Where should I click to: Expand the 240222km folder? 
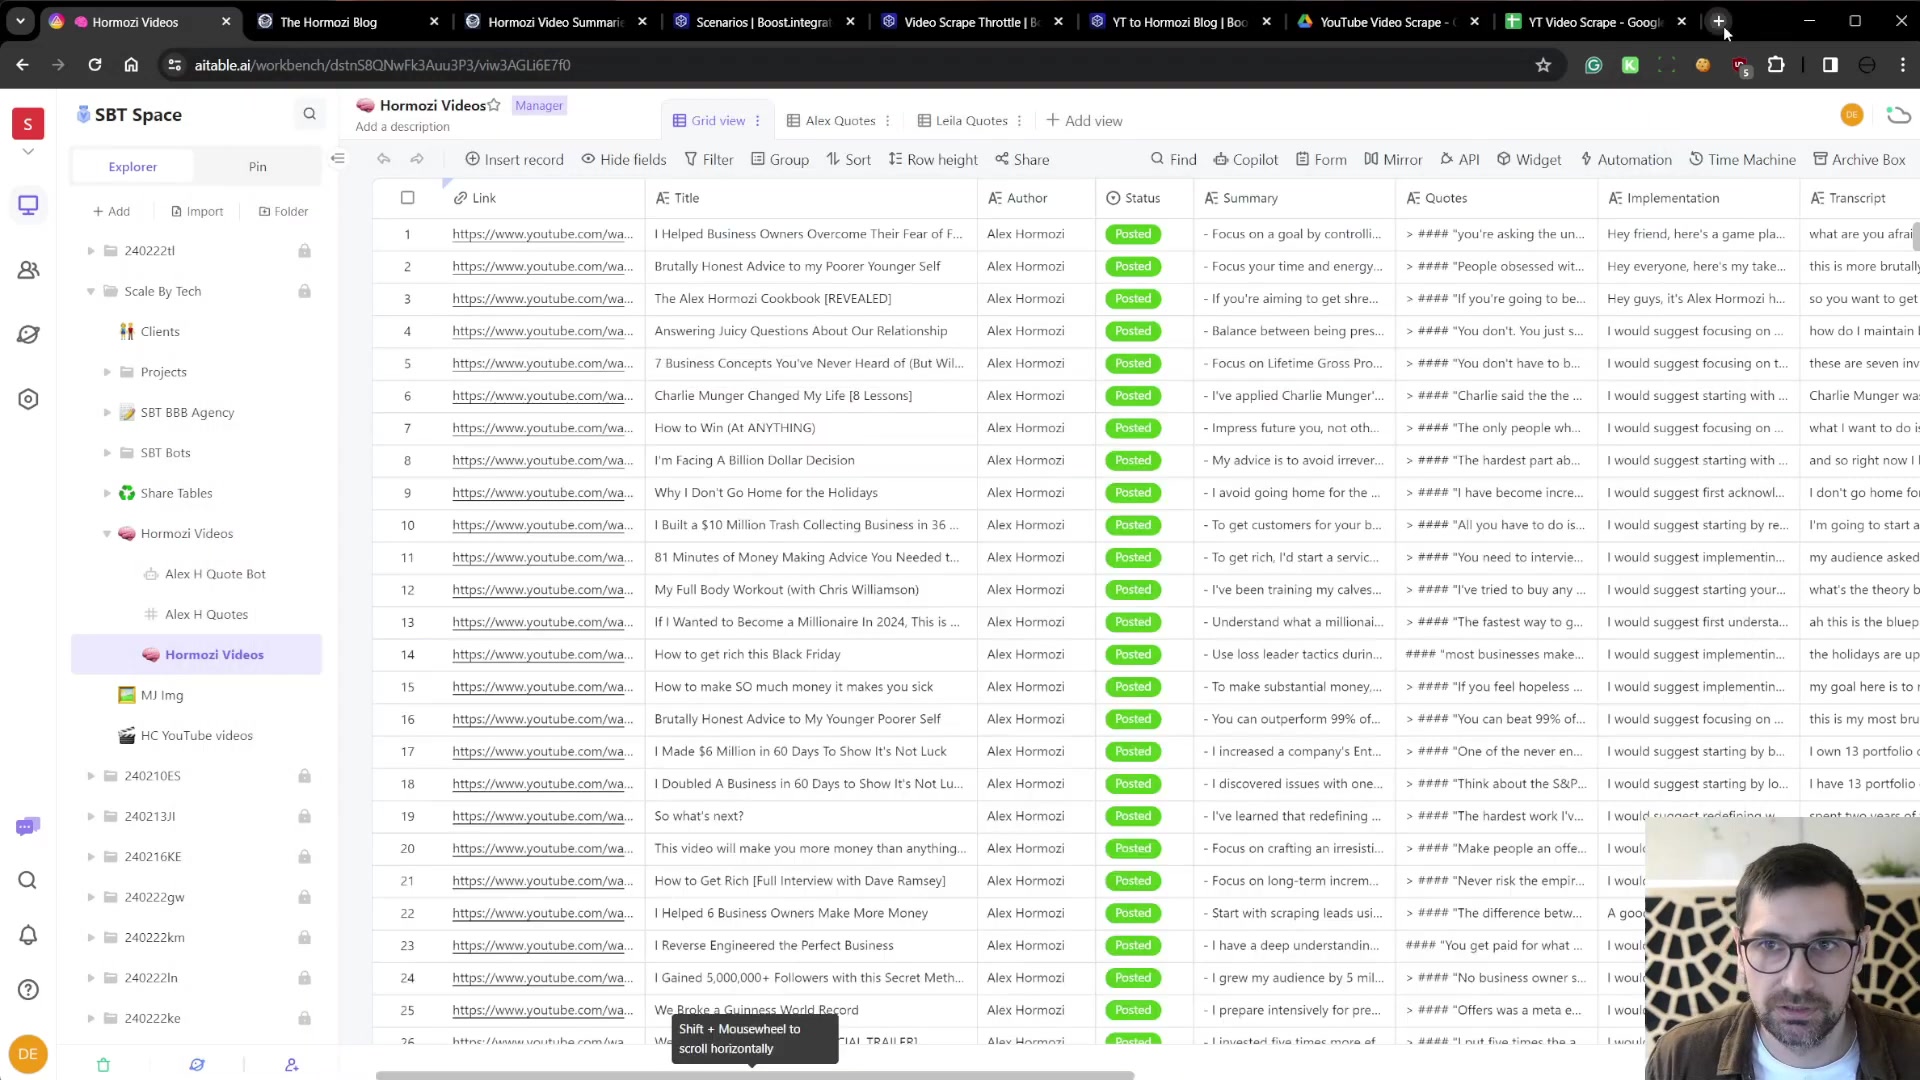point(91,938)
